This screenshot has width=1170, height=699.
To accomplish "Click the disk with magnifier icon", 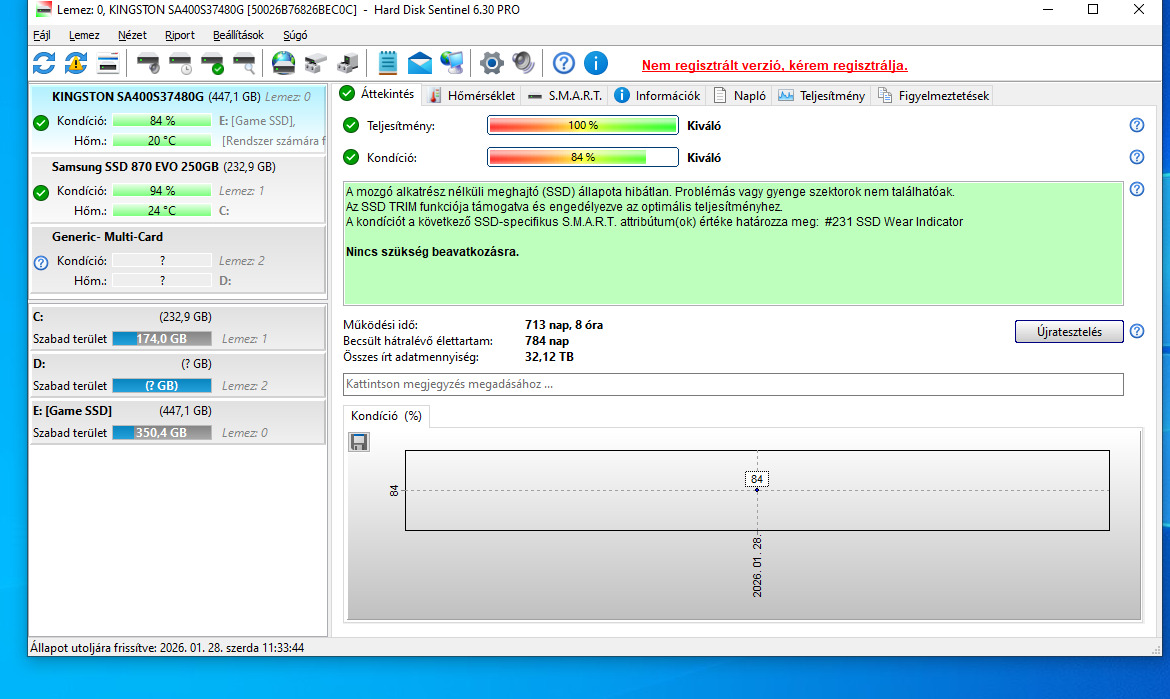I will pos(245,63).
